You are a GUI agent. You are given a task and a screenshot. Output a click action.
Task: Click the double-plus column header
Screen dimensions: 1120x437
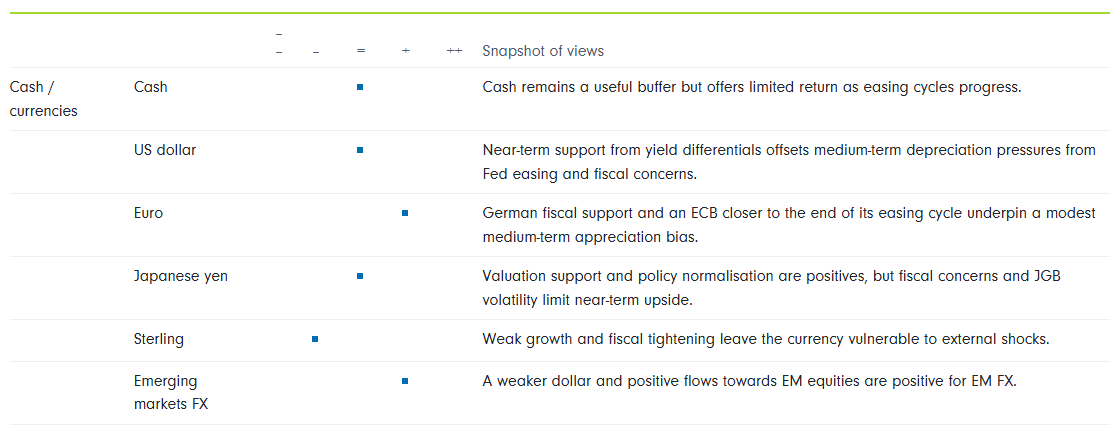pos(454,51)
